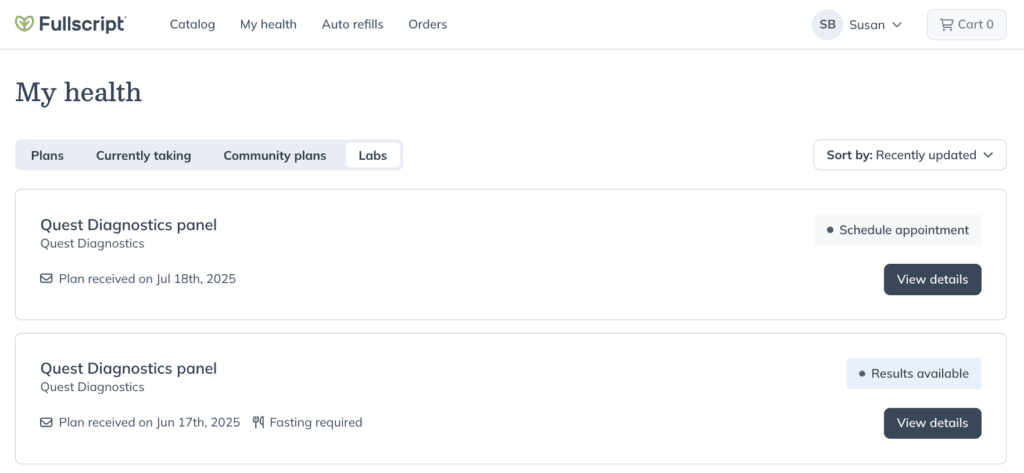Open Catalog in the top navigation
Image resolution: width=1024 pixels, height=473 pixels.
click(193, 25)
